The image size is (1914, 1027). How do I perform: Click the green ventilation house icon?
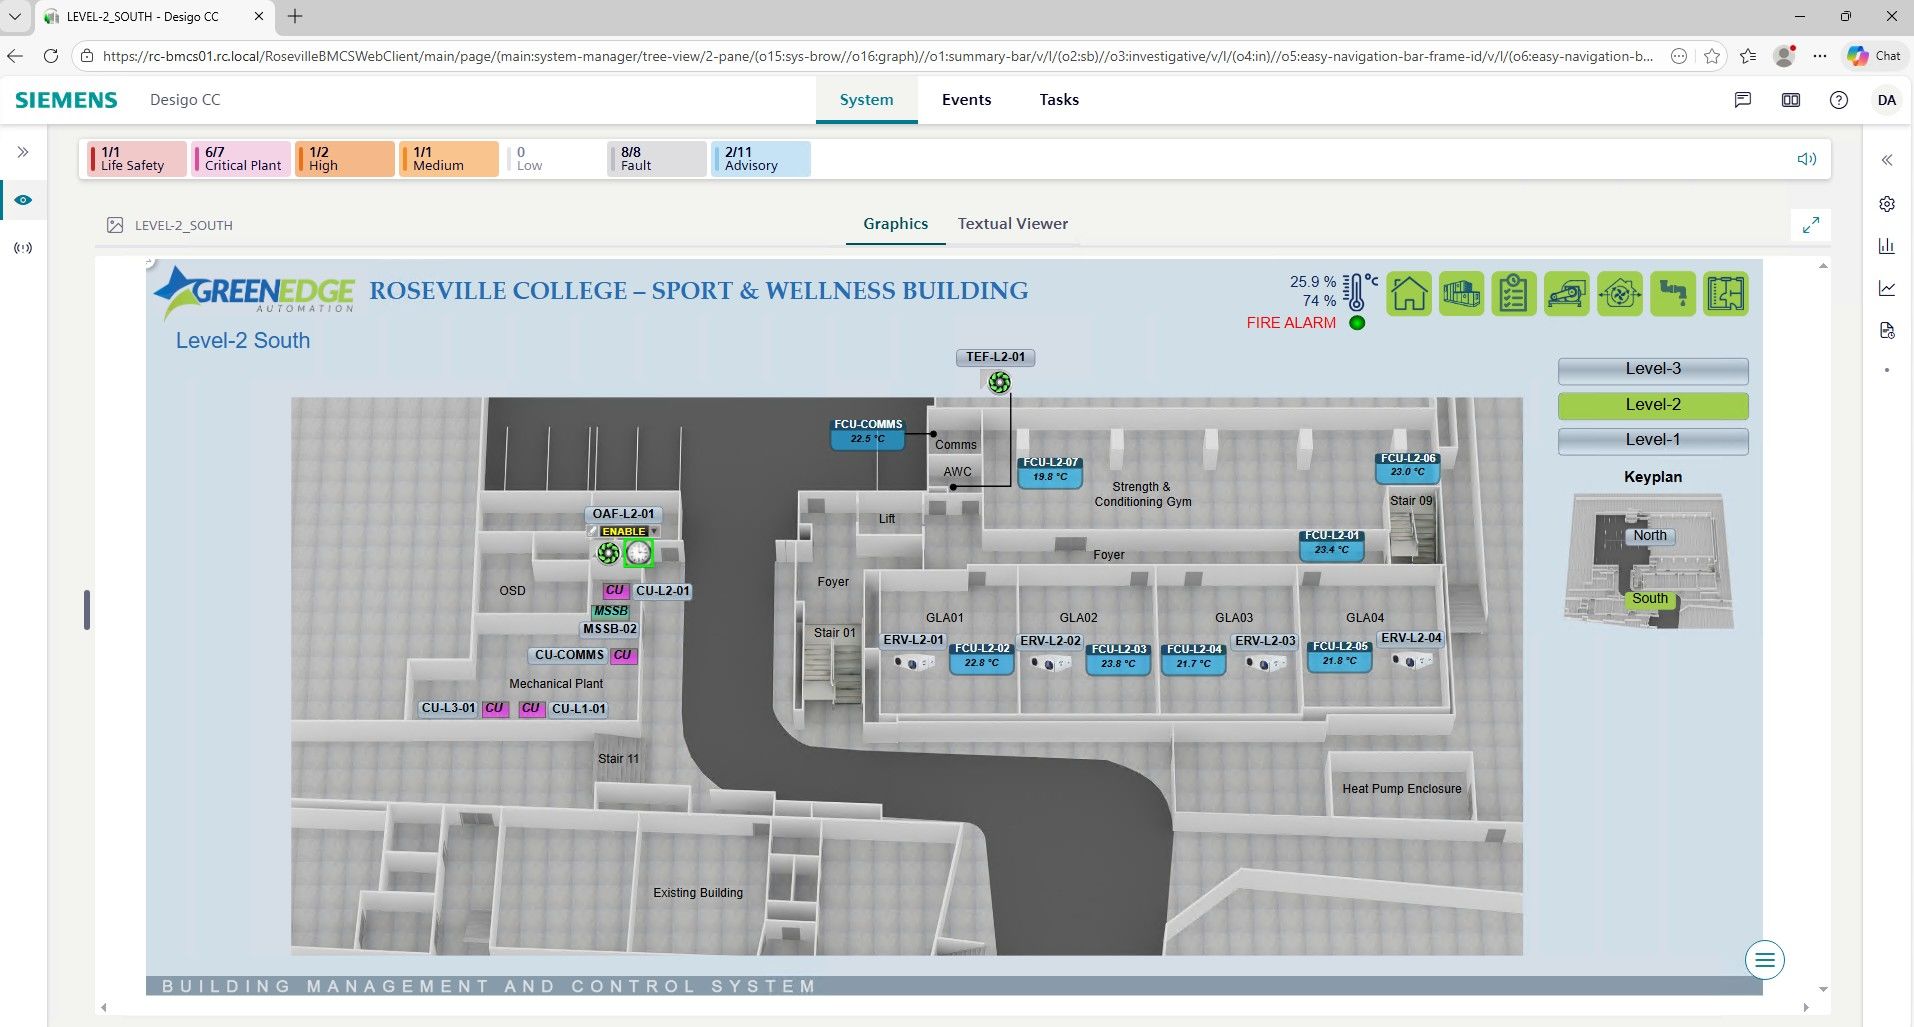pyautogui.click(x=1619, y=294)
